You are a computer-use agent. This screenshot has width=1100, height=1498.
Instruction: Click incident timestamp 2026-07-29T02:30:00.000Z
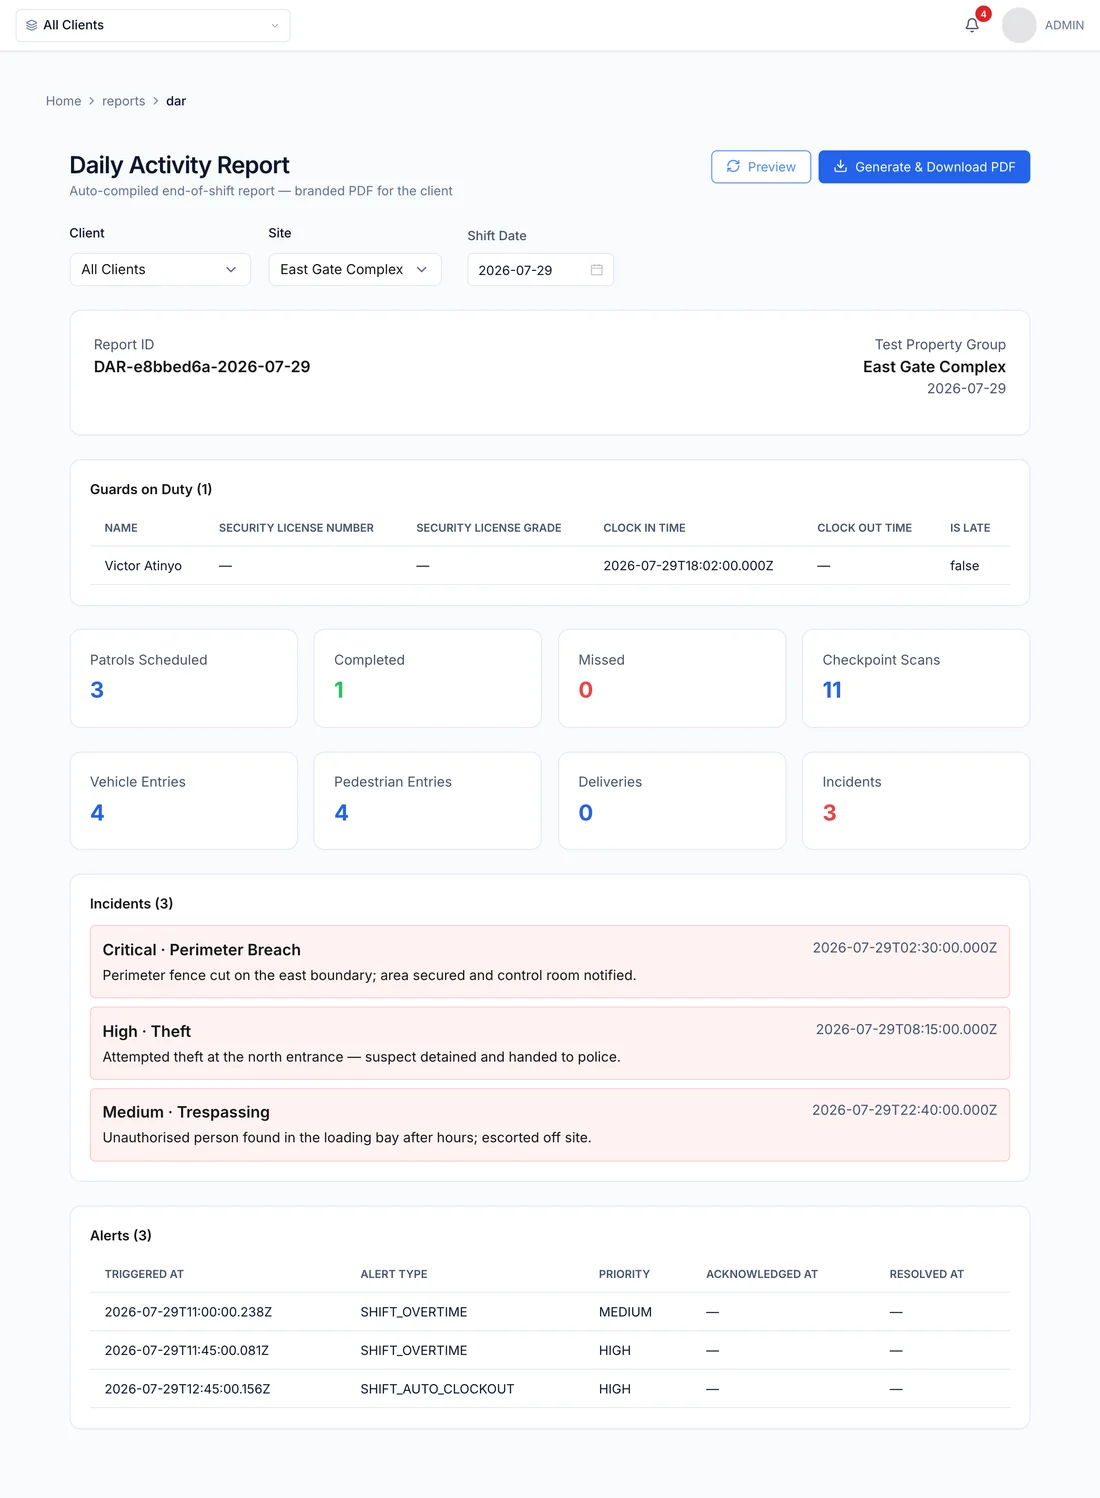(x=905, y=948)
